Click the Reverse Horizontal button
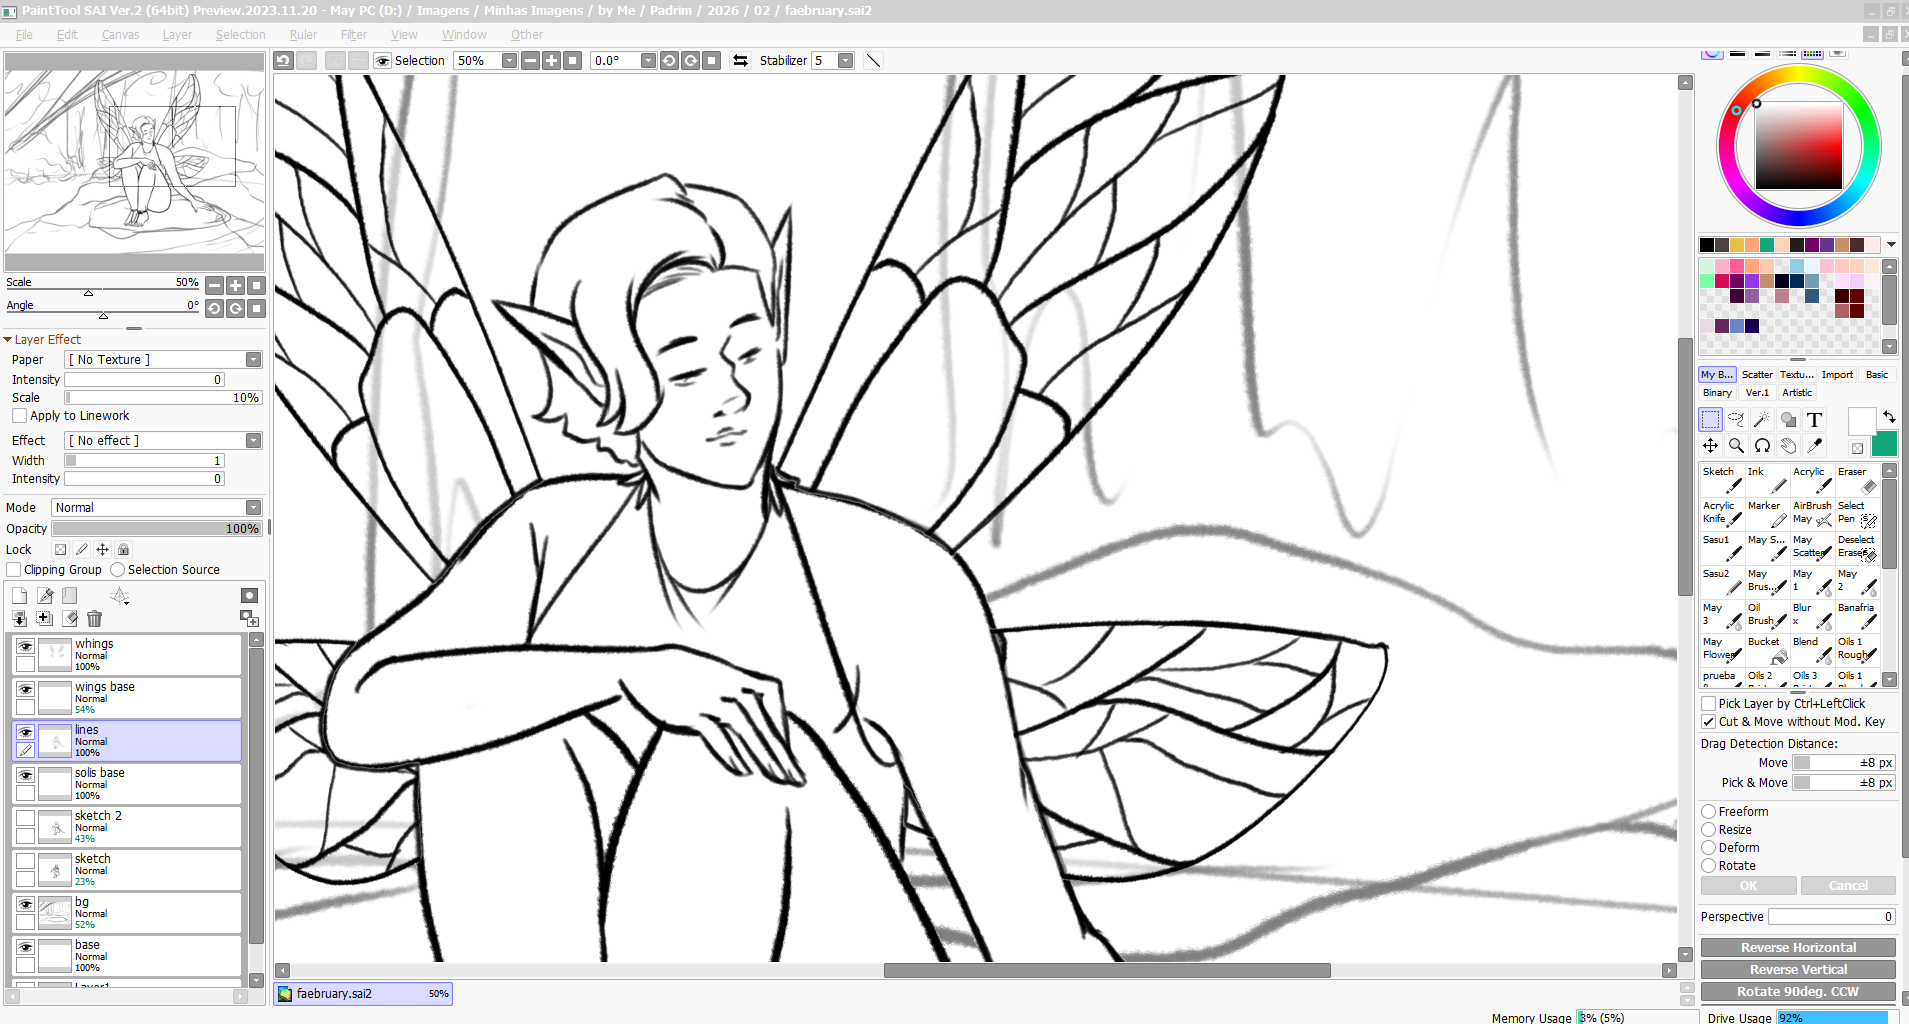This screenshot has height=1024, width=1909. click(1797, 948)
